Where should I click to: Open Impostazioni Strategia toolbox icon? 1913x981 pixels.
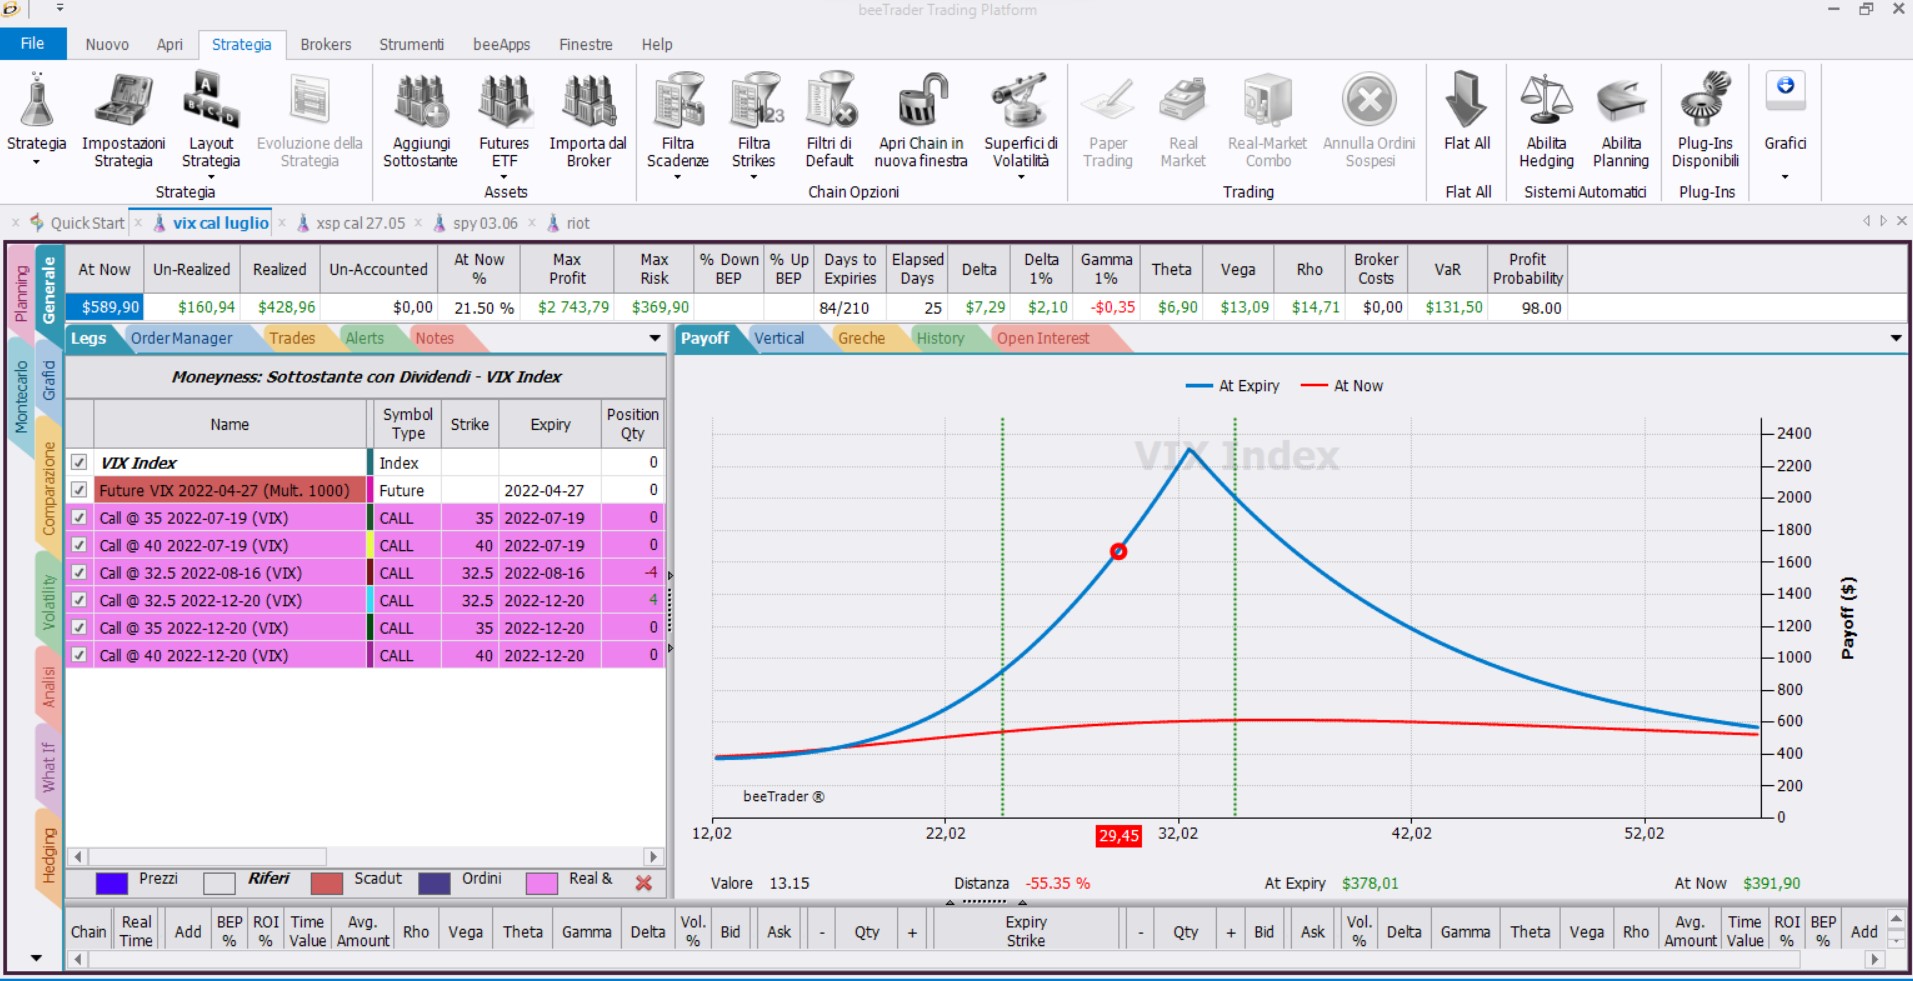[123, 100]
